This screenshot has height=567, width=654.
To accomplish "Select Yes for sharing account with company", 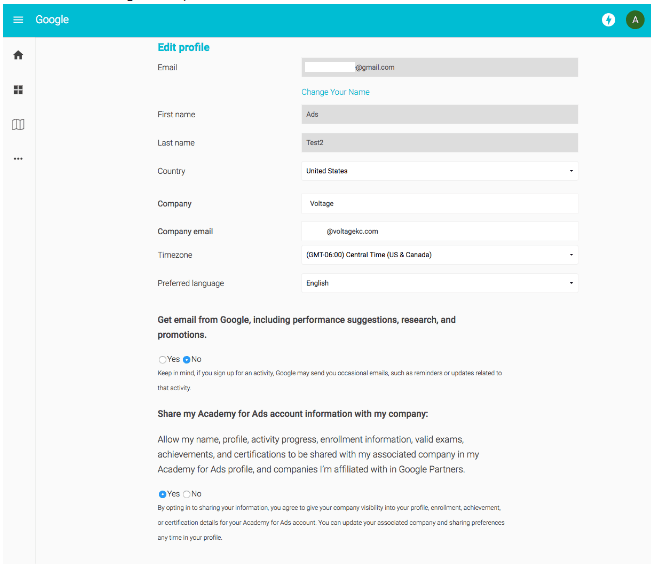I will coord(162,494).
